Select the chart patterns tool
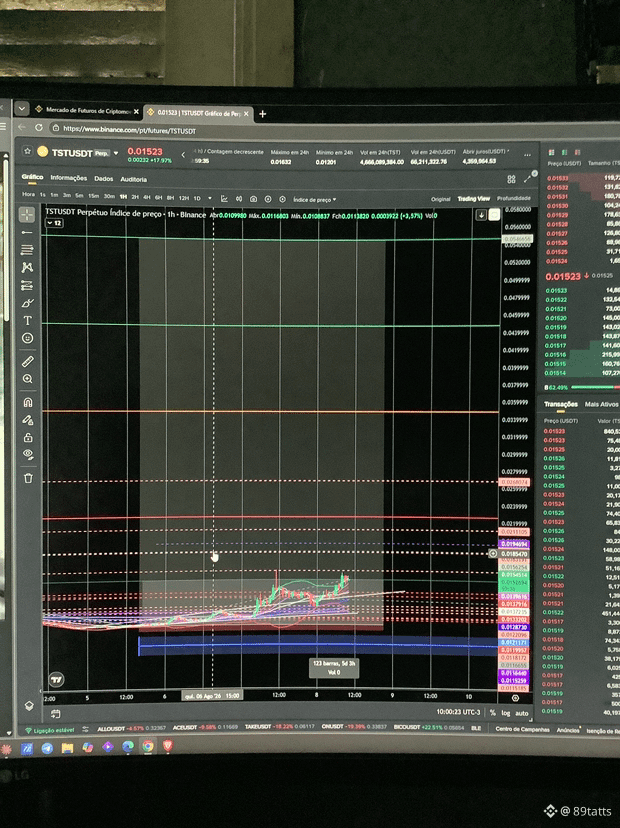 coord(27,268)
